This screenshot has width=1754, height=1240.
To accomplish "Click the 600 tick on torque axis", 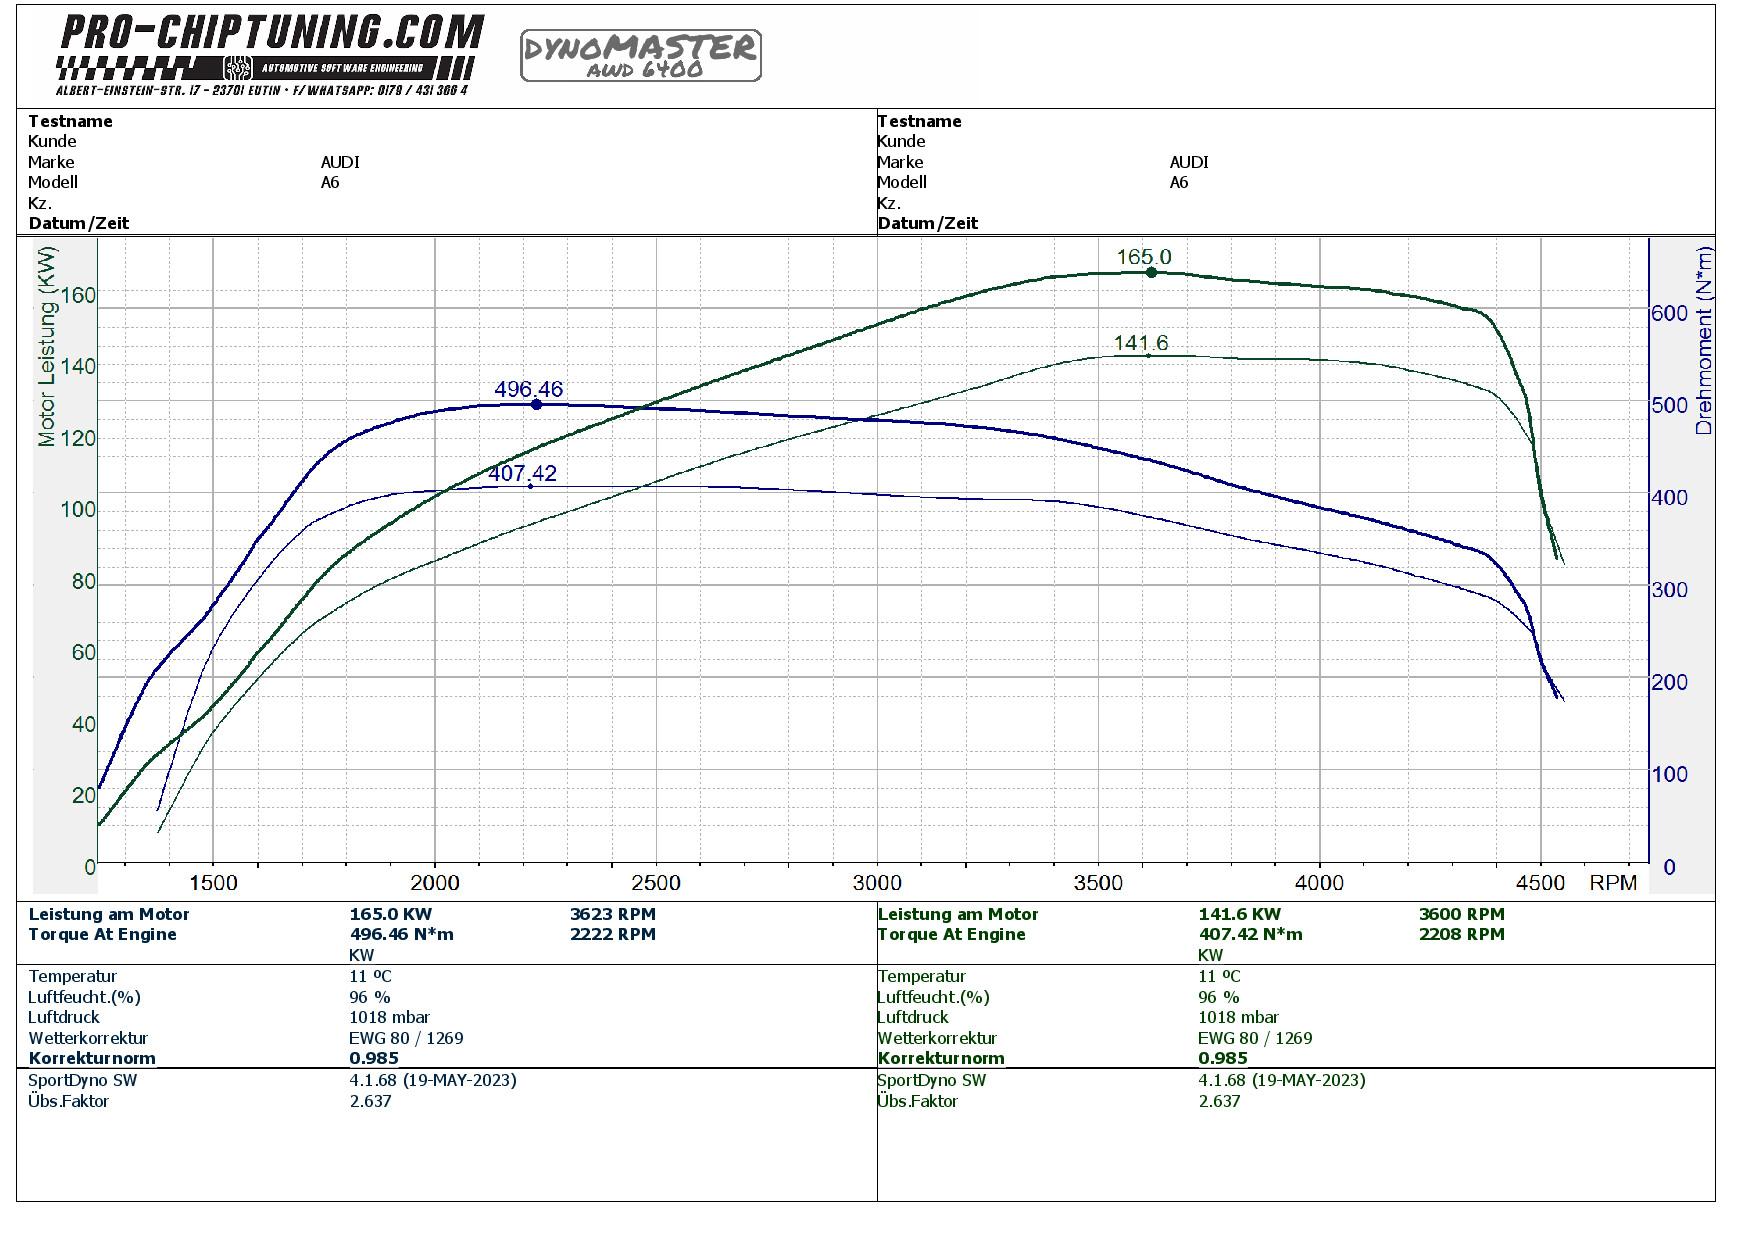I will click(x=1669, y=313).
